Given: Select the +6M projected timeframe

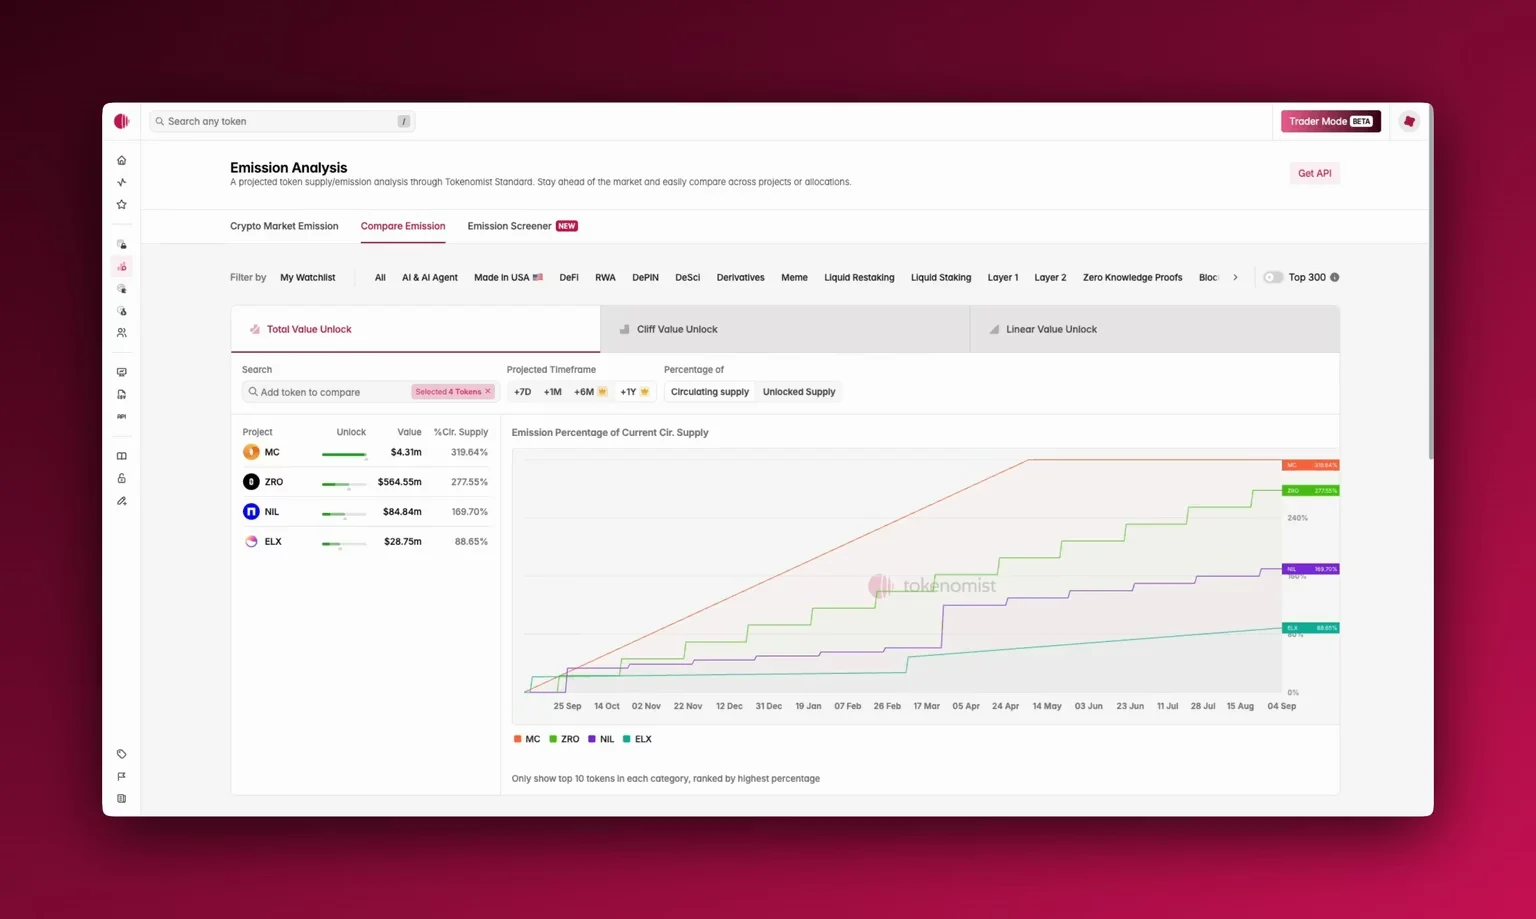Looking at the screenshot, I should click(x=590, y=392).
